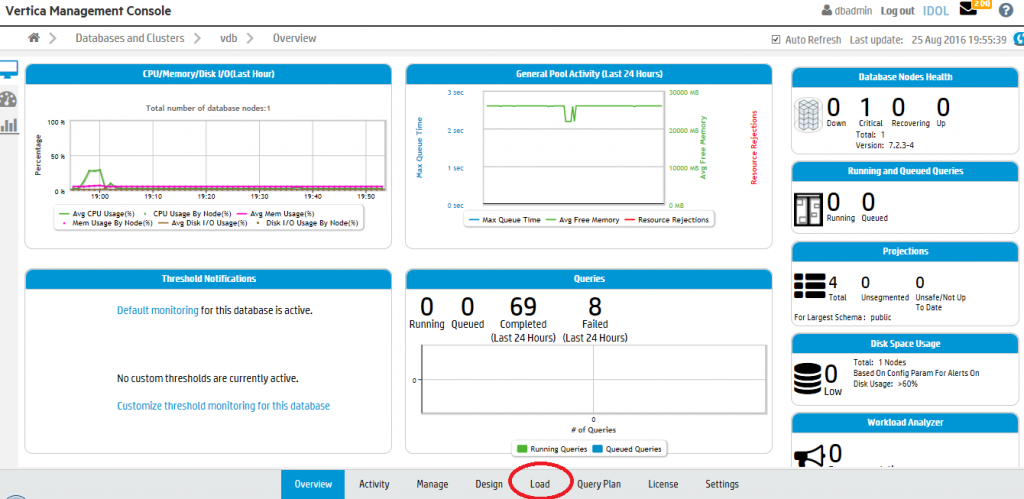Click the Disk Space Usage panel header

pyautogui.click(x=904, y=344)
